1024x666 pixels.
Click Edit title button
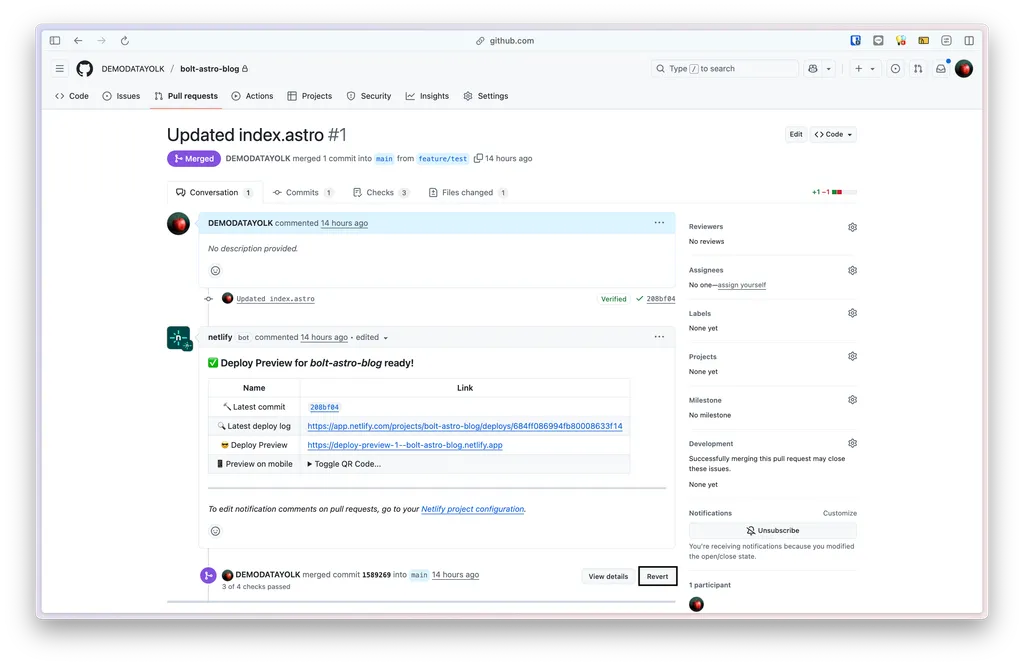point(795,135)
